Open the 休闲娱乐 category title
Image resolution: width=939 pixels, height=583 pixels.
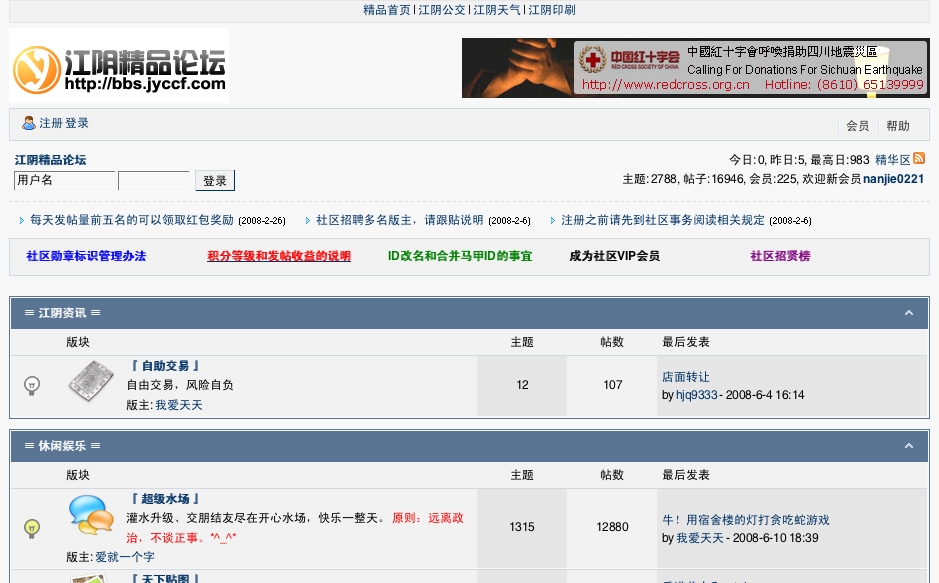[x=62, y=446]
